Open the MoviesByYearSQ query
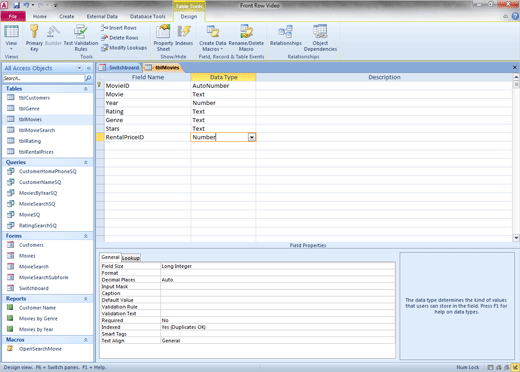The image size is (520, 372). [x=38, y=193]
